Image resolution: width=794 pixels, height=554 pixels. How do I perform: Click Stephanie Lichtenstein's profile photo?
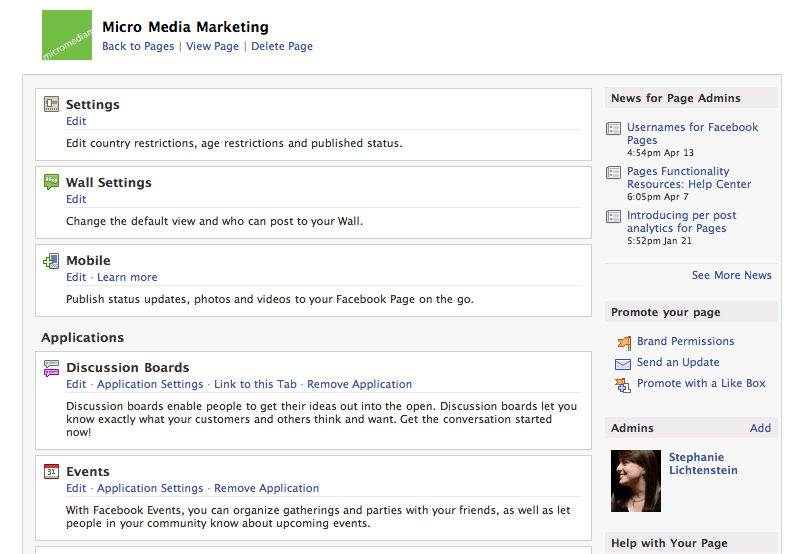pyautogui.click(x=636, y=480)
